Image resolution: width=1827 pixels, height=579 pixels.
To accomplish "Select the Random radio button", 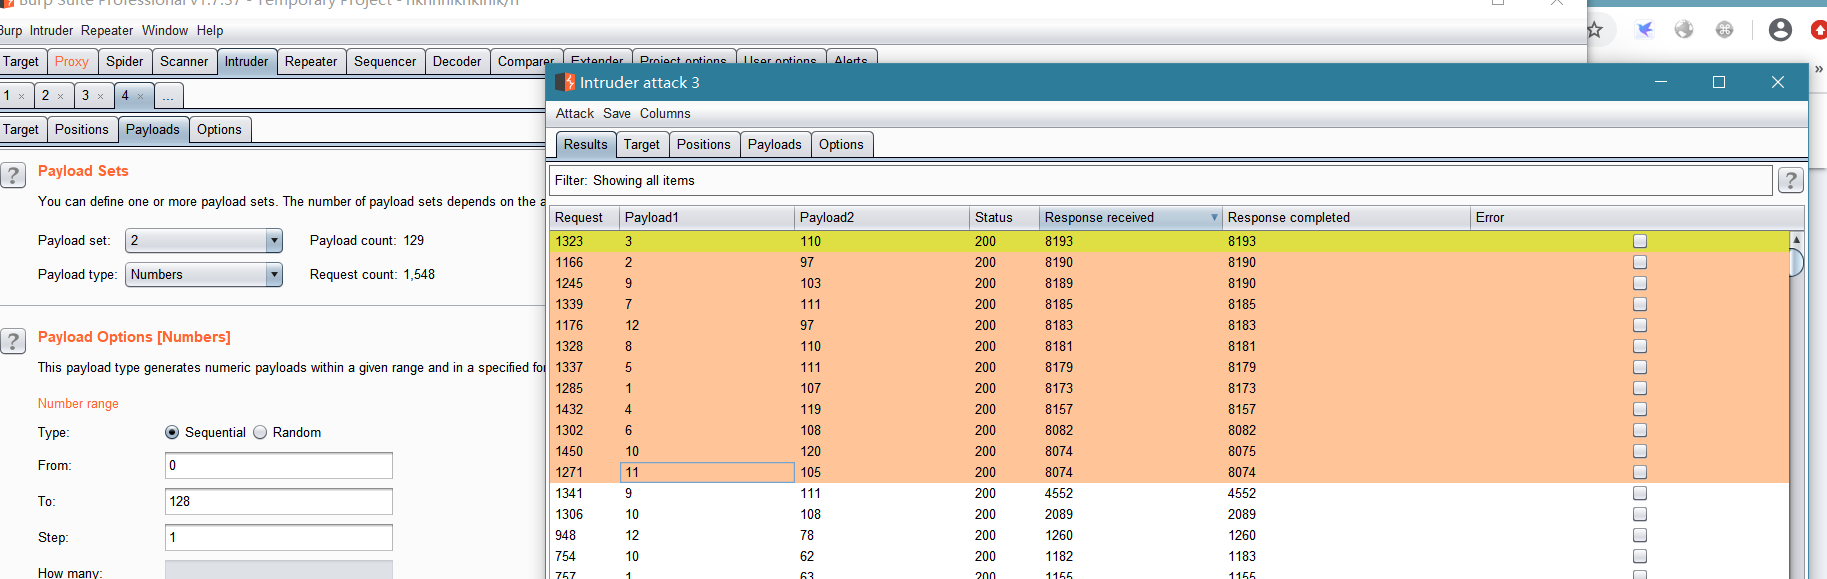I will click(260, 432).
